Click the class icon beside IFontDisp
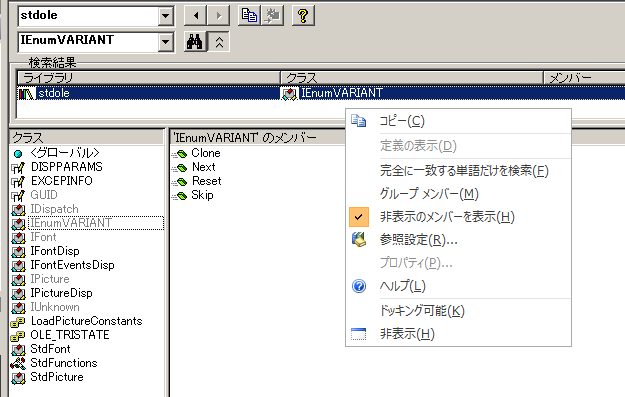Screen dimensions: 625x397 click(x=18, y=252)
